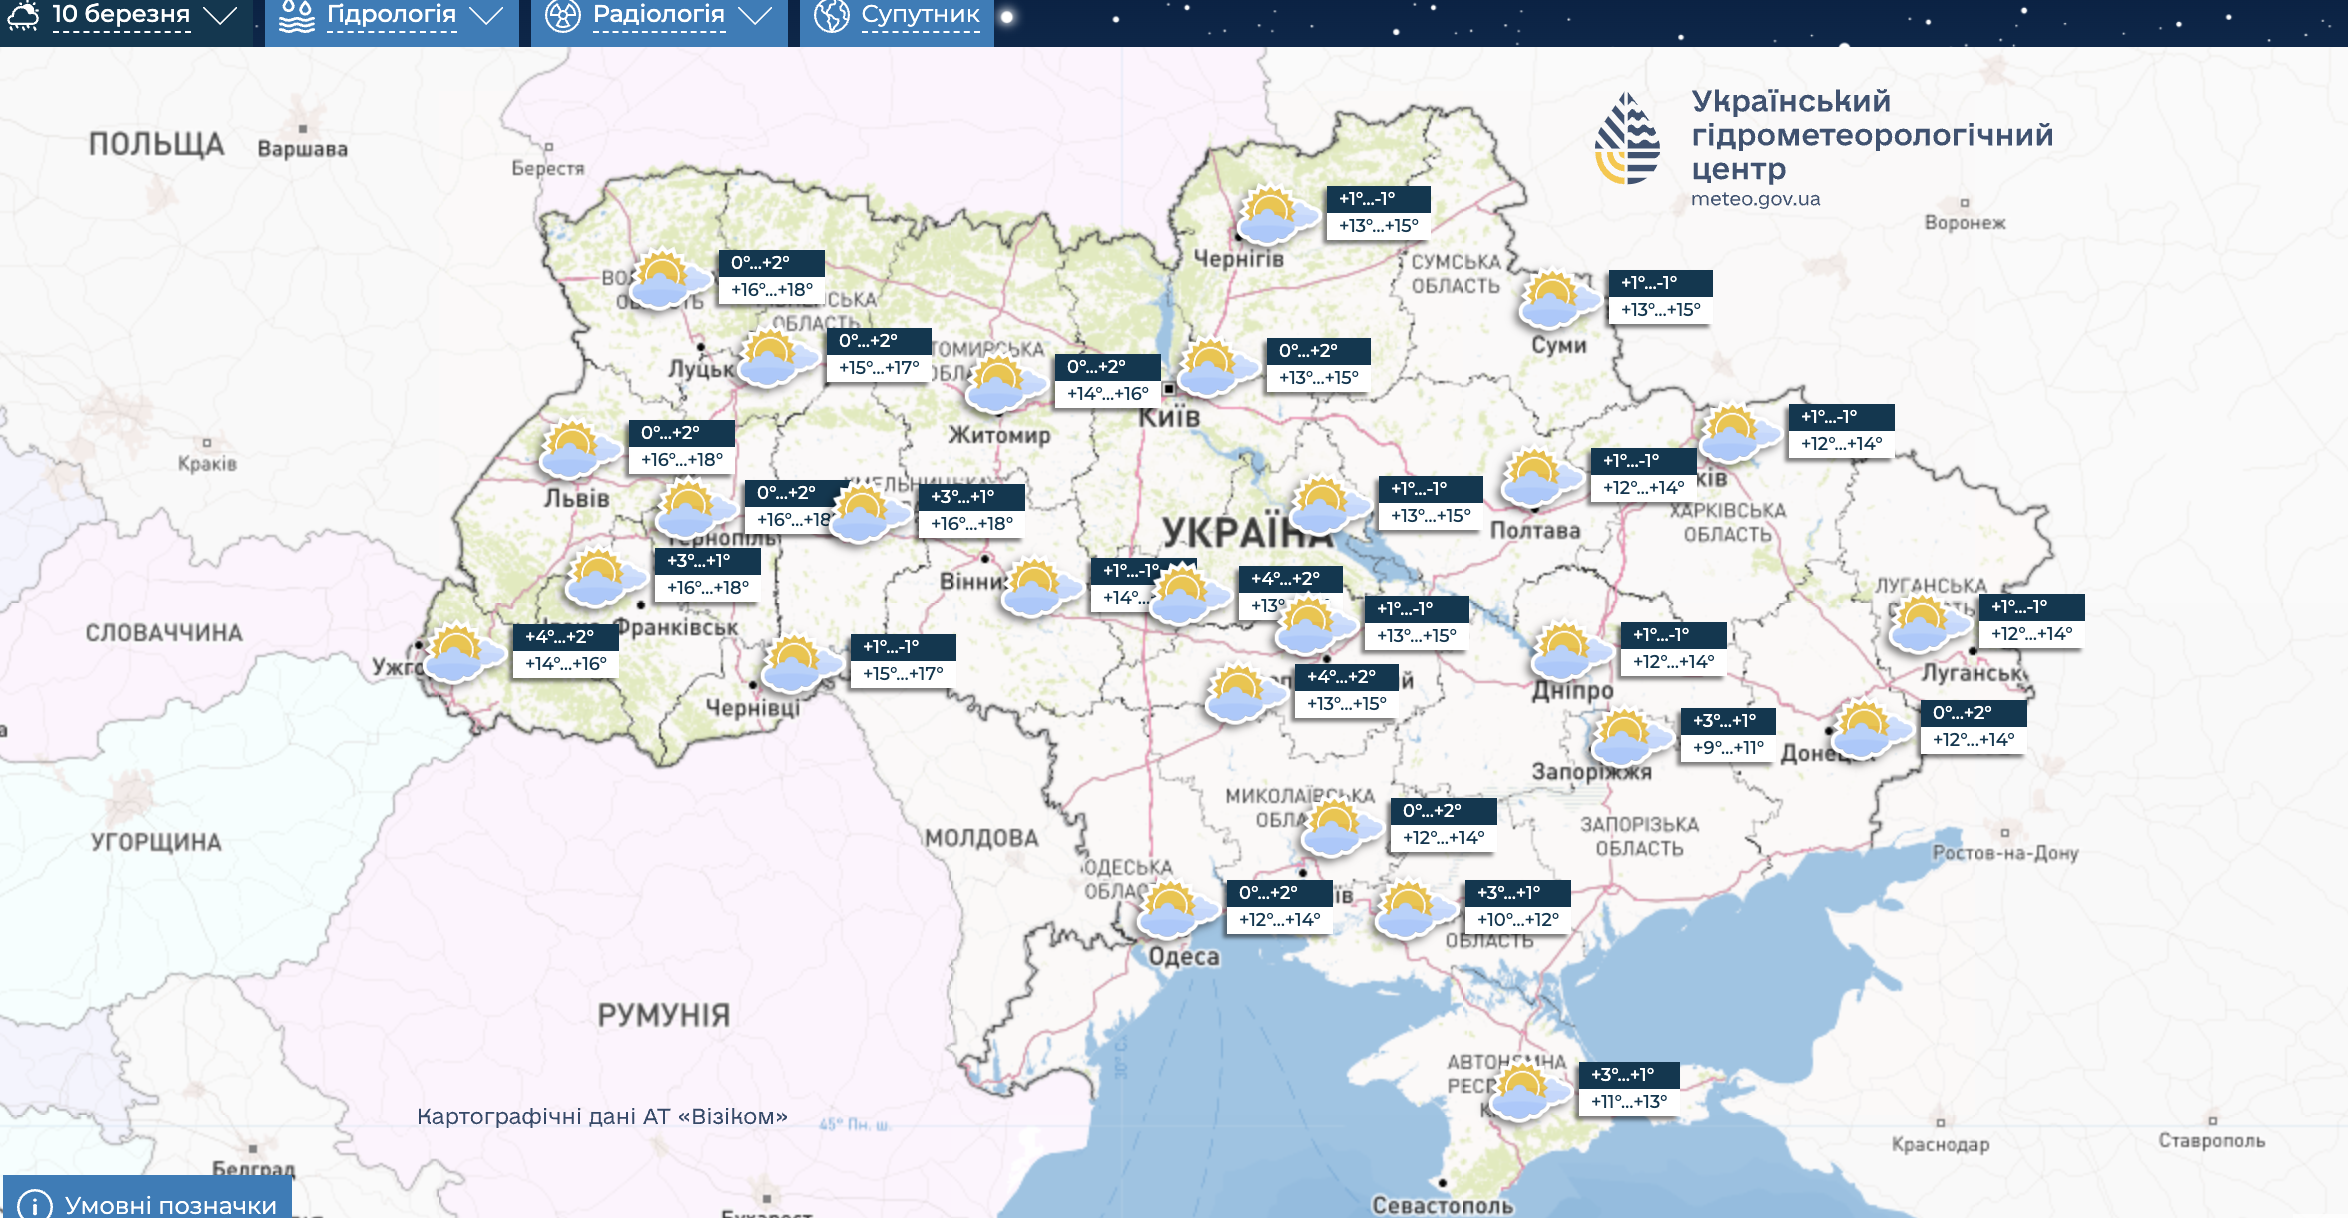Click the Sumy temperature label +13°...+15°
Viewport: 2348px width, 1218px height.
1660,310
